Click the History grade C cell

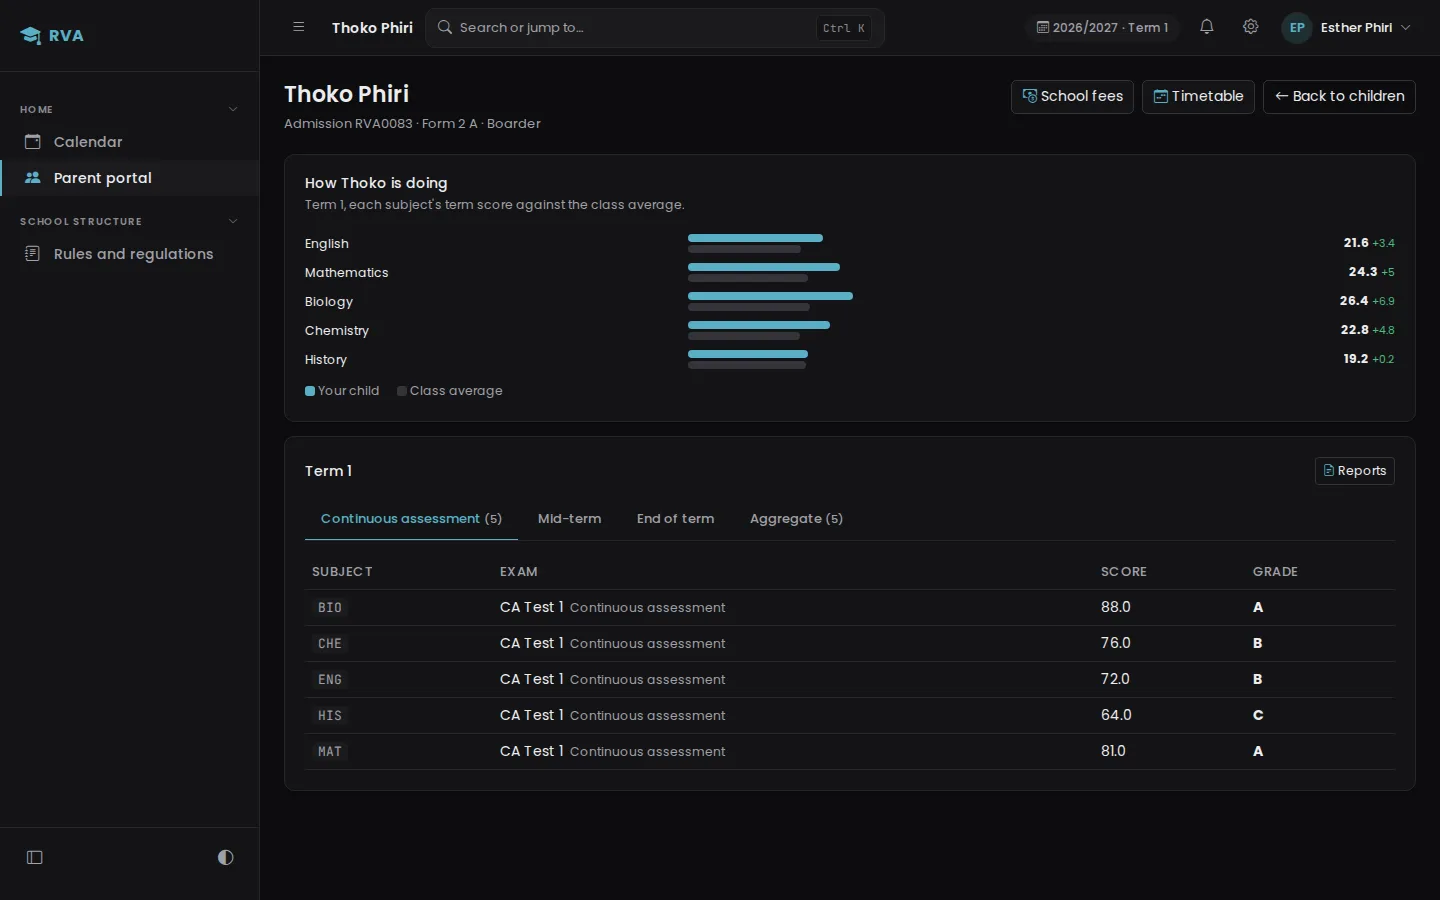pyautogui.click(x=1258, y=715)
